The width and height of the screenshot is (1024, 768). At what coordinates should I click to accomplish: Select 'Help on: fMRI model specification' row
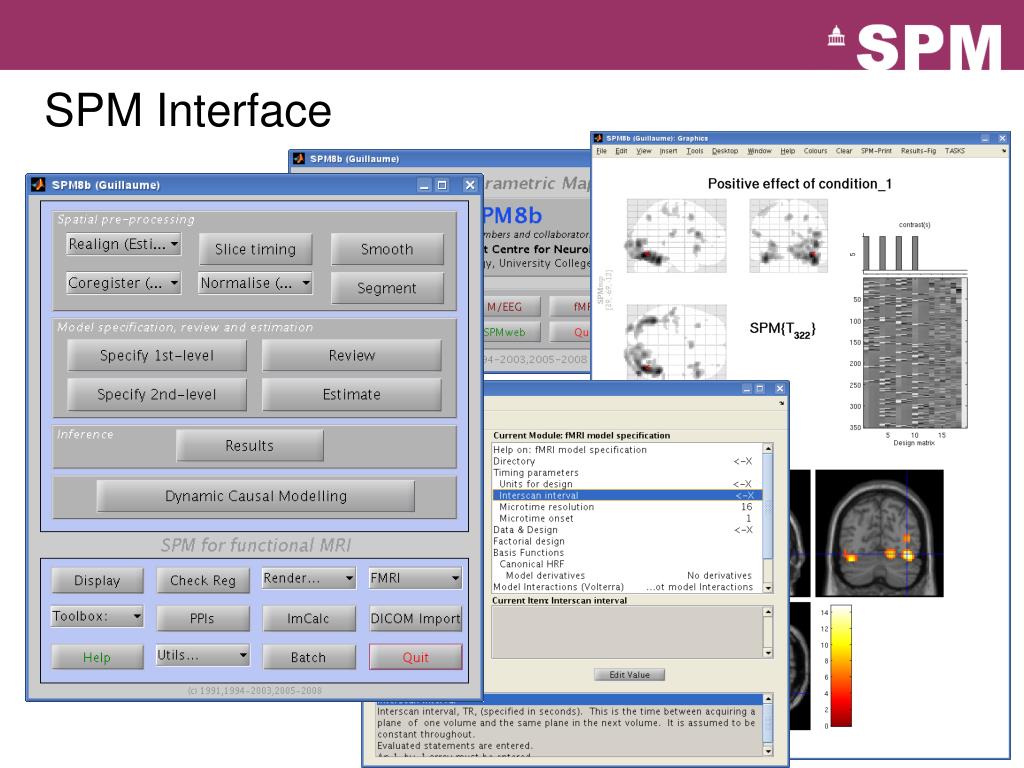pos(627,449)
